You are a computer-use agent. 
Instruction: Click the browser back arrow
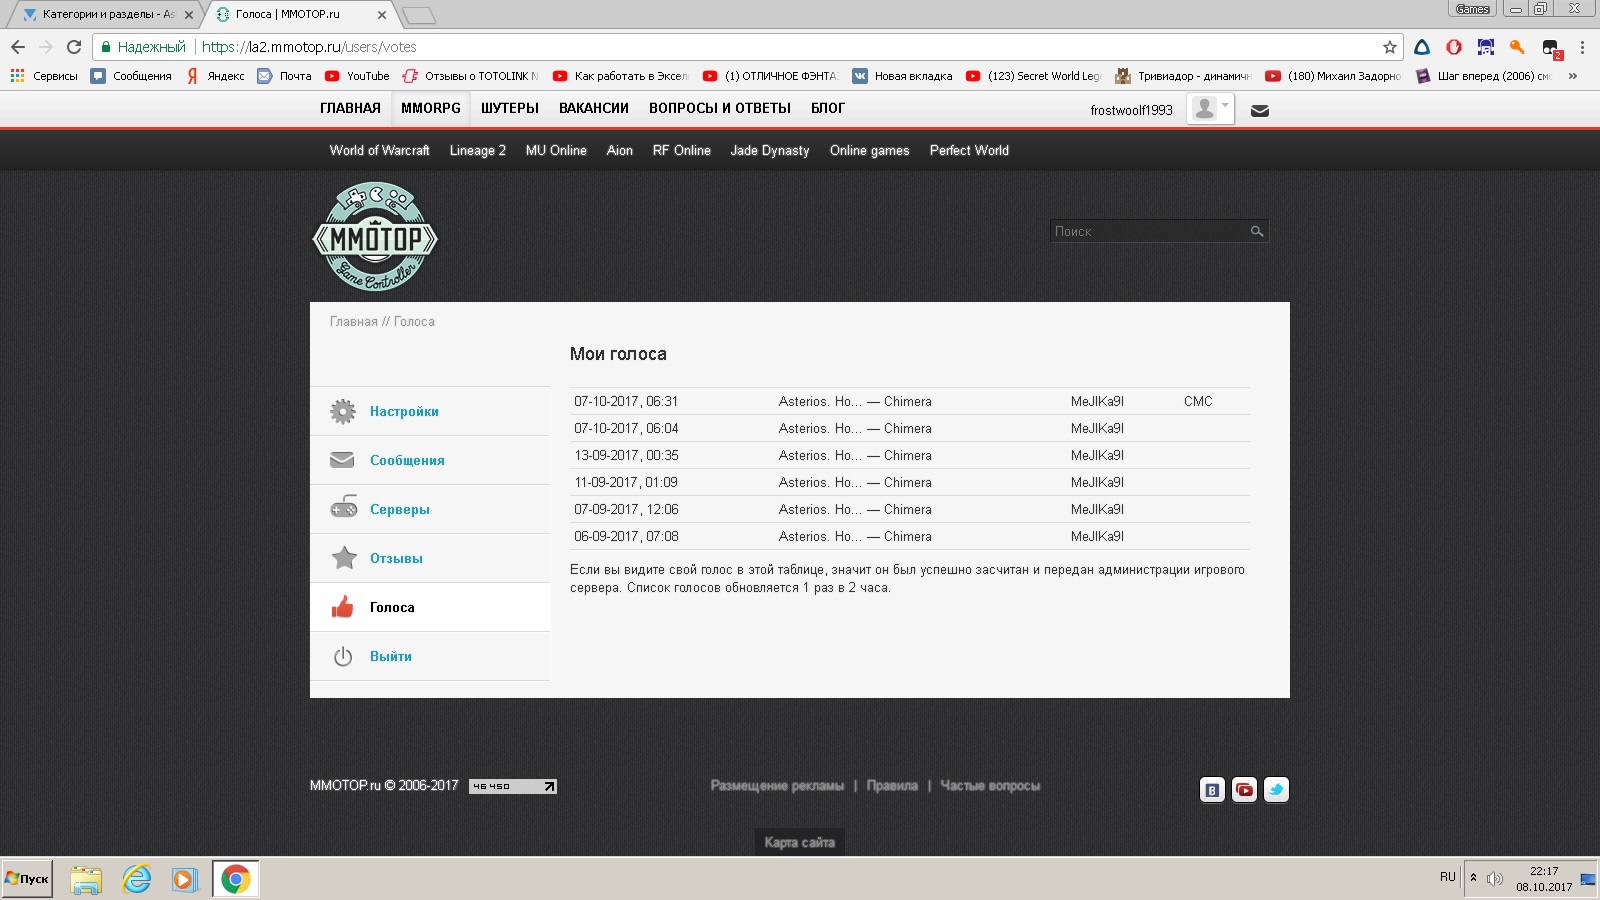[18, 47]
